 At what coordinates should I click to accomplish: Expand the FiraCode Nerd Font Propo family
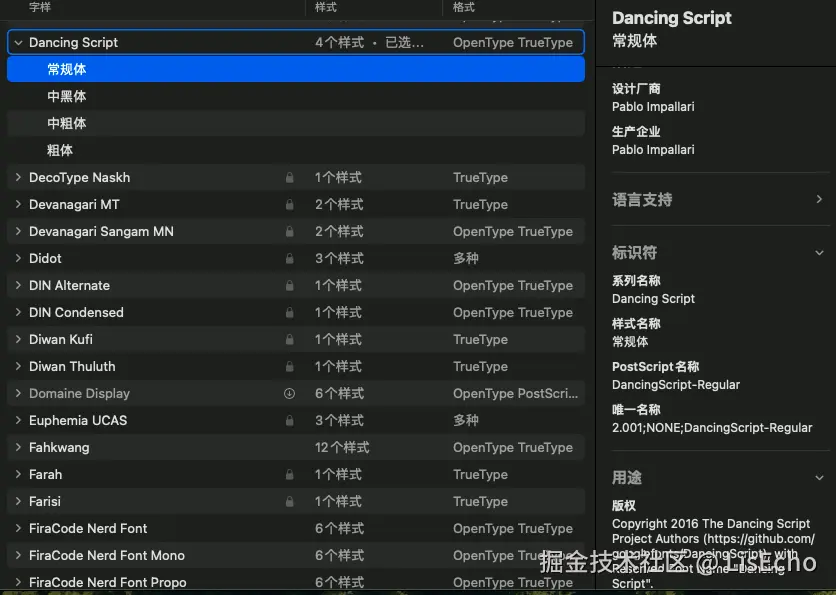(x=18, y=582)
